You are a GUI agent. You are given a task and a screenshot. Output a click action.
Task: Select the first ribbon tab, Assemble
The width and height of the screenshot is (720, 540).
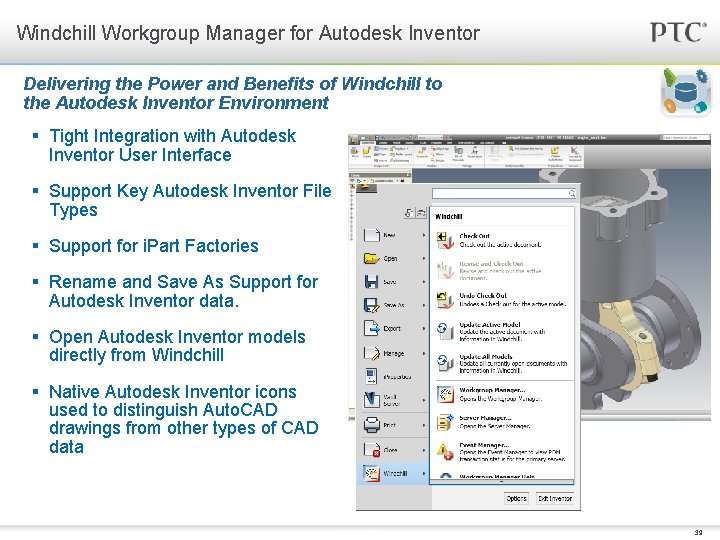(368, 143)
